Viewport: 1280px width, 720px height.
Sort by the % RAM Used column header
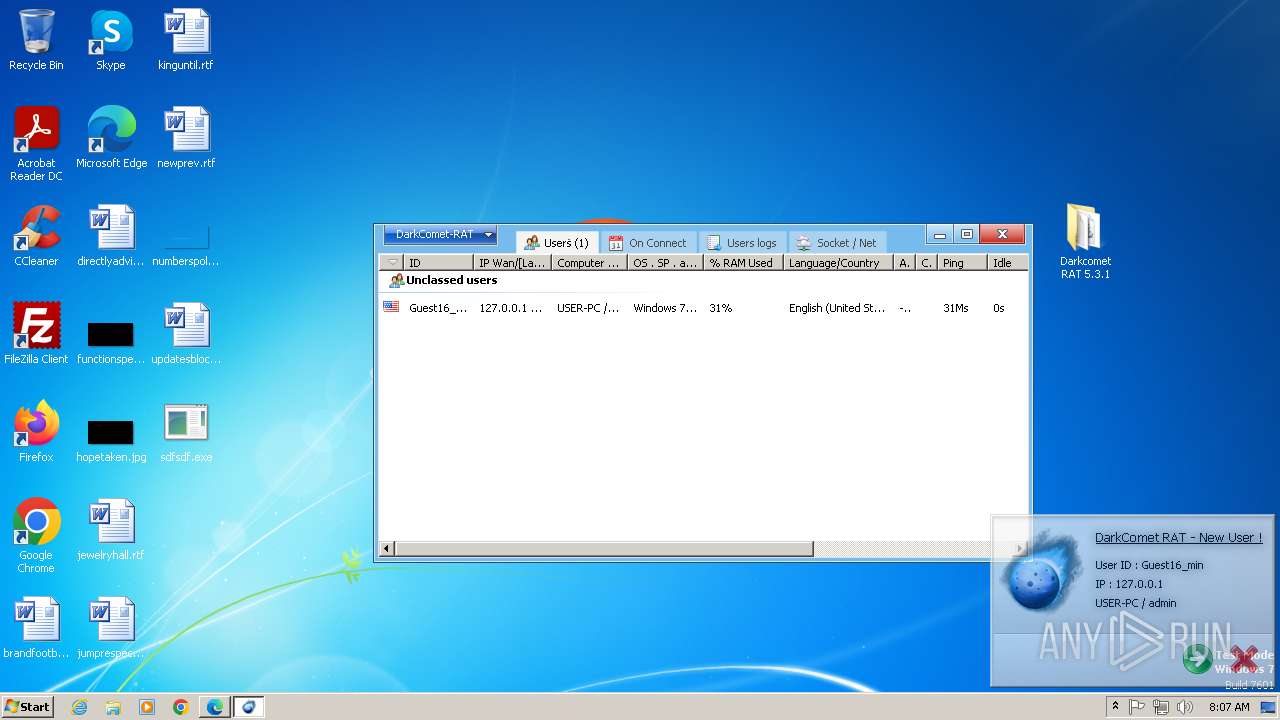click(x=744, y=263)
